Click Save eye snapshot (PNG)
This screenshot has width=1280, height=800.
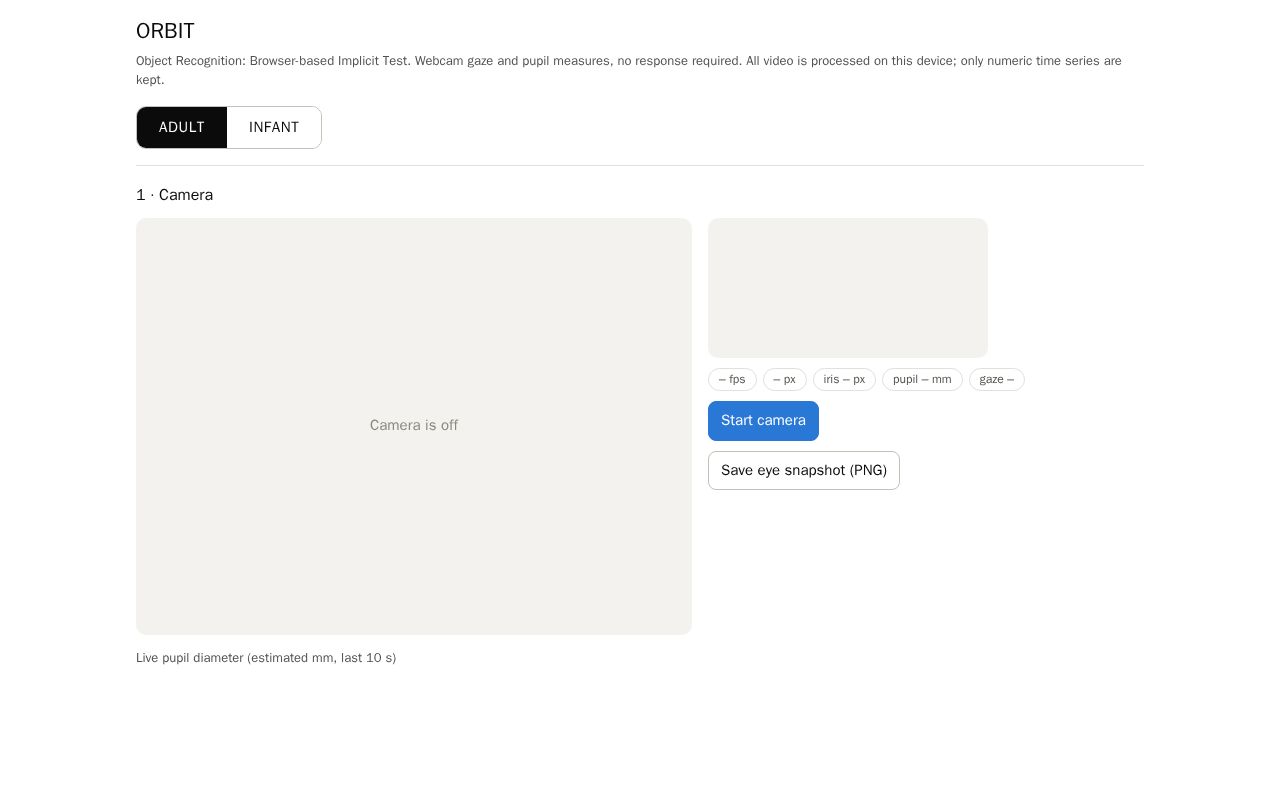pos(804,471)
